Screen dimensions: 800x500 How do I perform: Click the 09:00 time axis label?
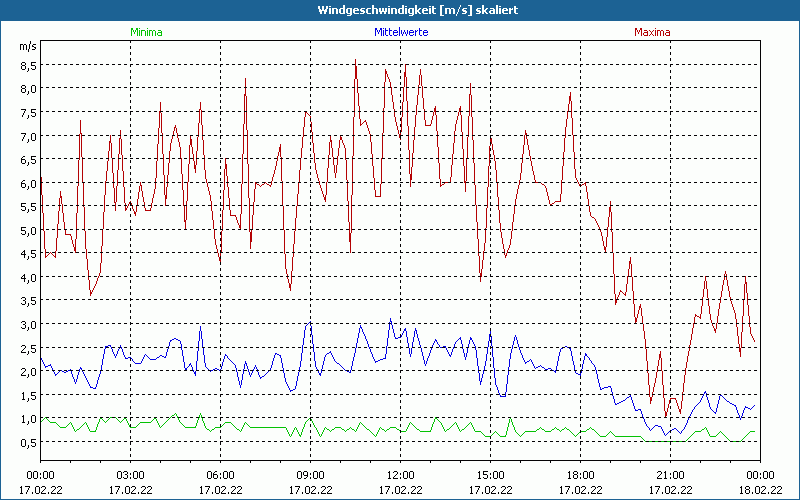point(311,476)
